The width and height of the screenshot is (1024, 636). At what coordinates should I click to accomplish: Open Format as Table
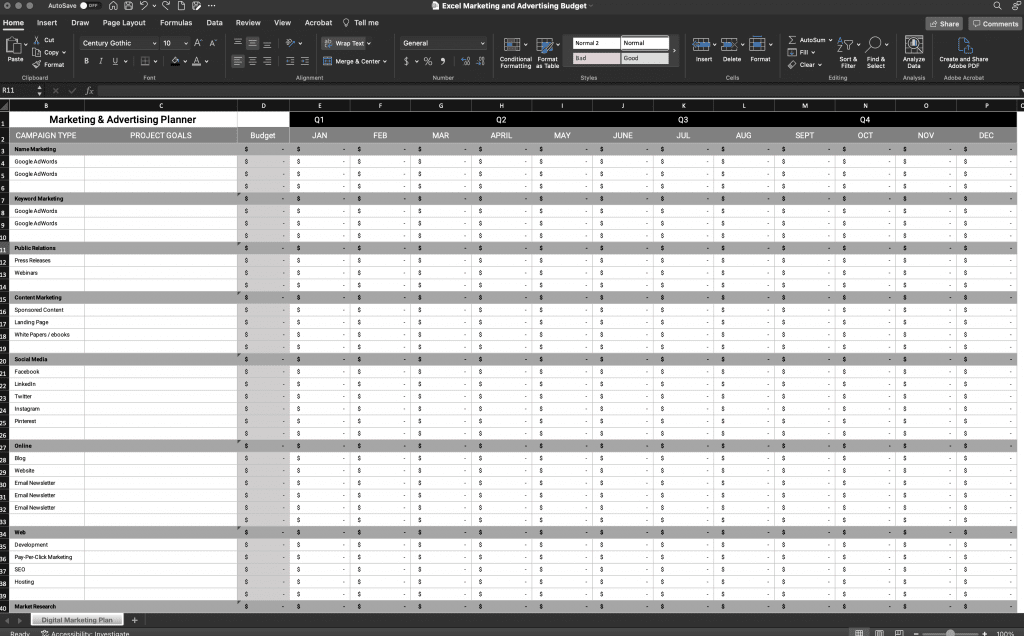pos(547,52)
